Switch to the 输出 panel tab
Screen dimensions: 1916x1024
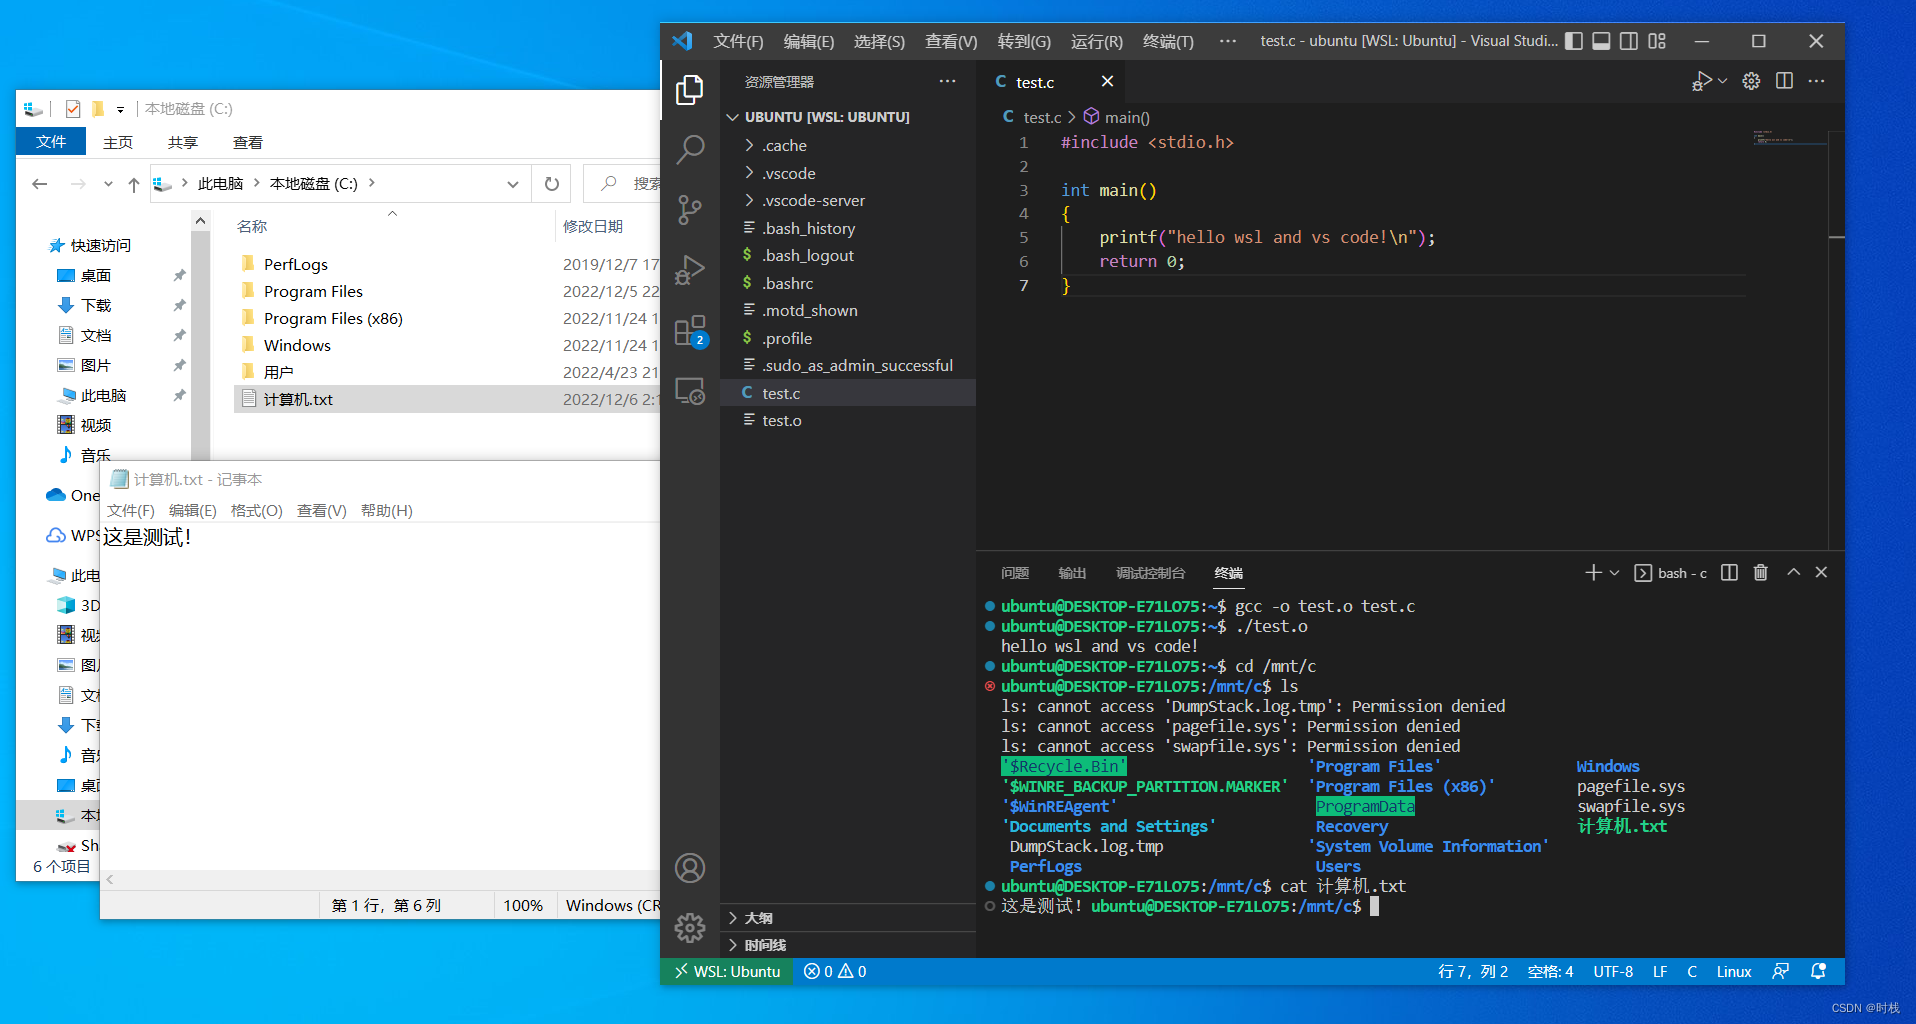tap(1072, 573)
